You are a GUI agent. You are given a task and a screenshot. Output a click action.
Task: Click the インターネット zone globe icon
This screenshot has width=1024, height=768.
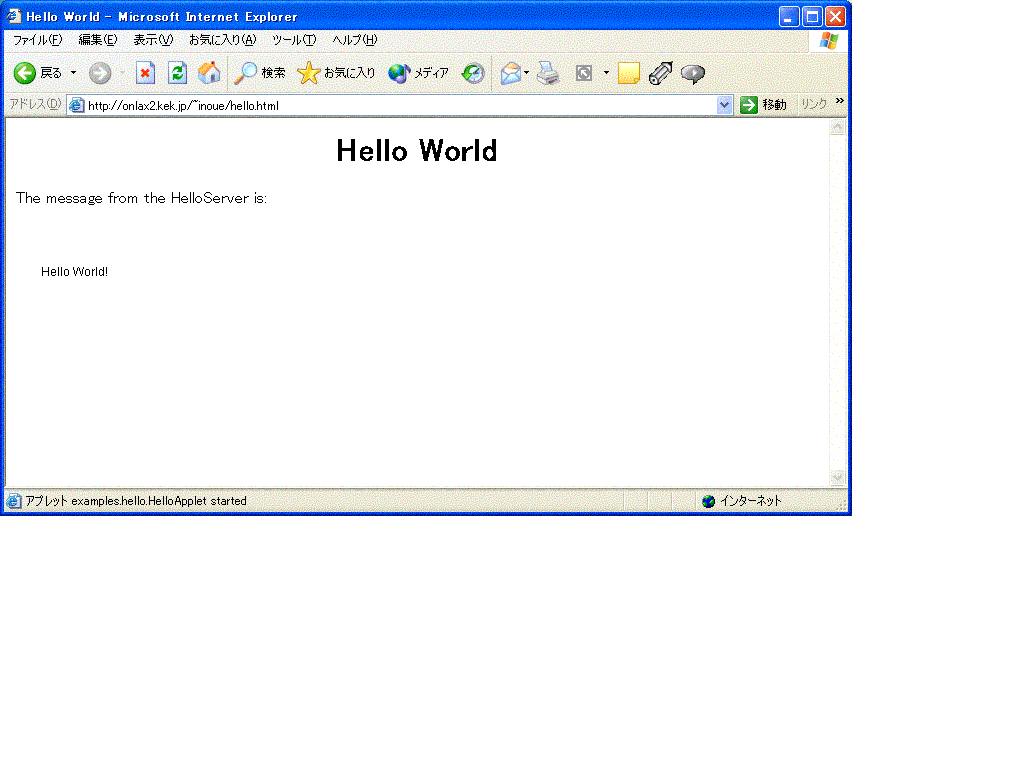[709, 501]
